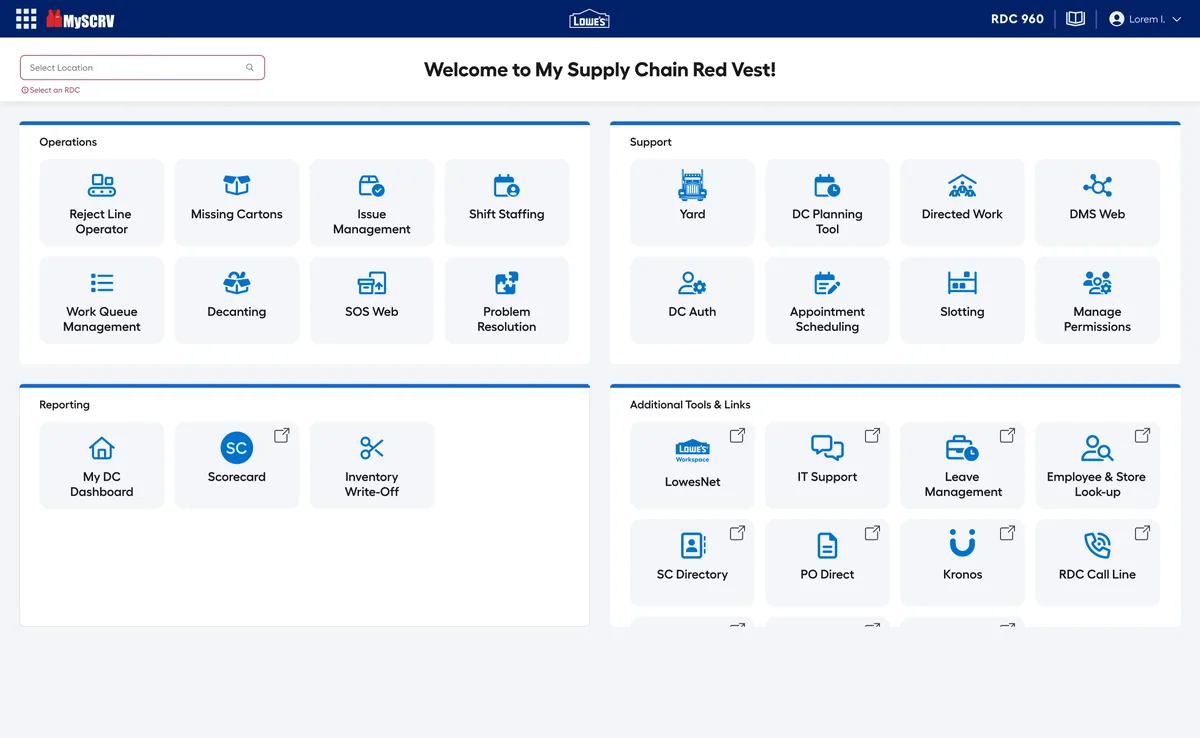Open the Yard truck tile

click(x=692, y=203)
